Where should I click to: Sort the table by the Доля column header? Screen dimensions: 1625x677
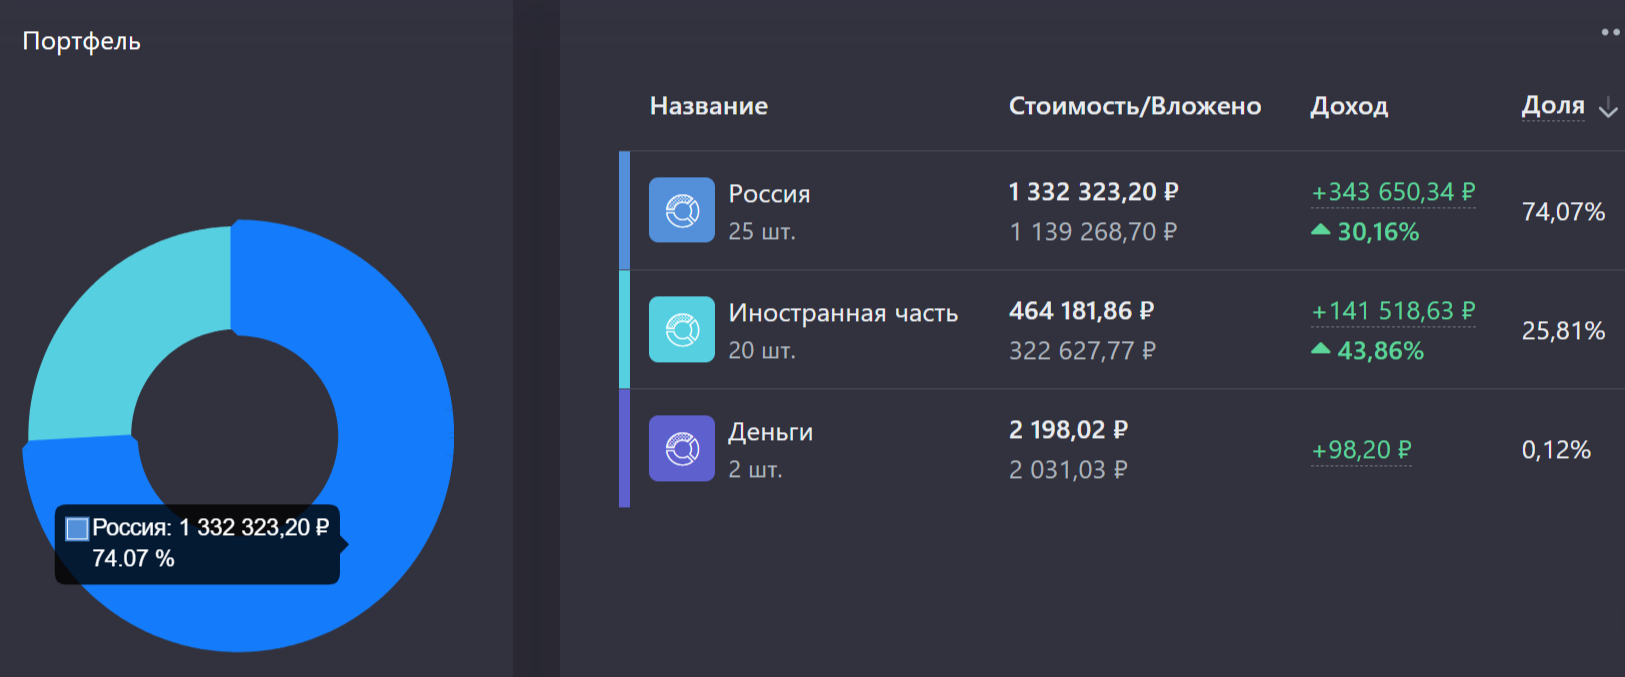point(1553,105)
